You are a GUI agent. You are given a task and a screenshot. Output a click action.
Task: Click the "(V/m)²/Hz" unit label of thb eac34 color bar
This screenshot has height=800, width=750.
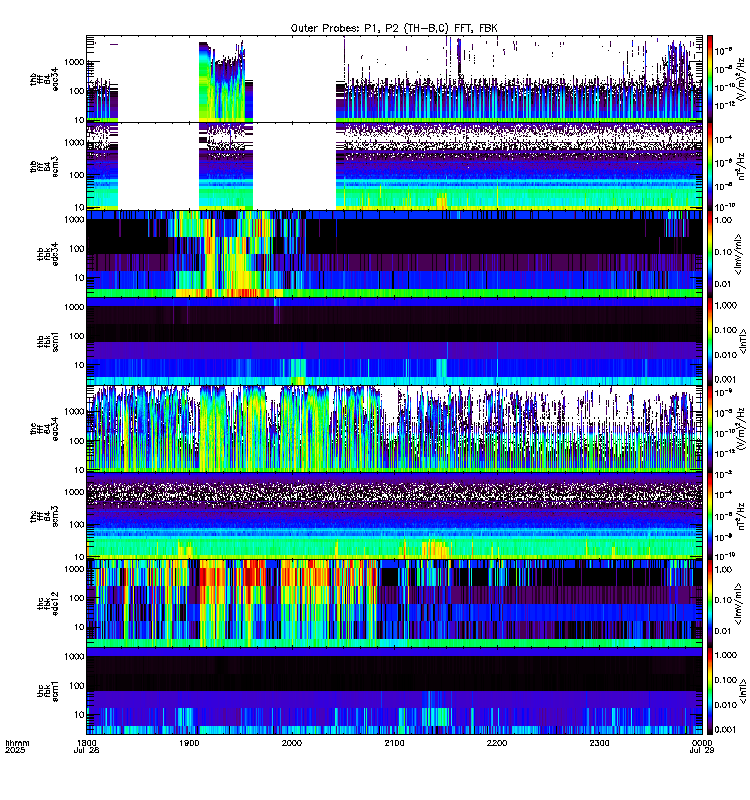tap(741, 79)
